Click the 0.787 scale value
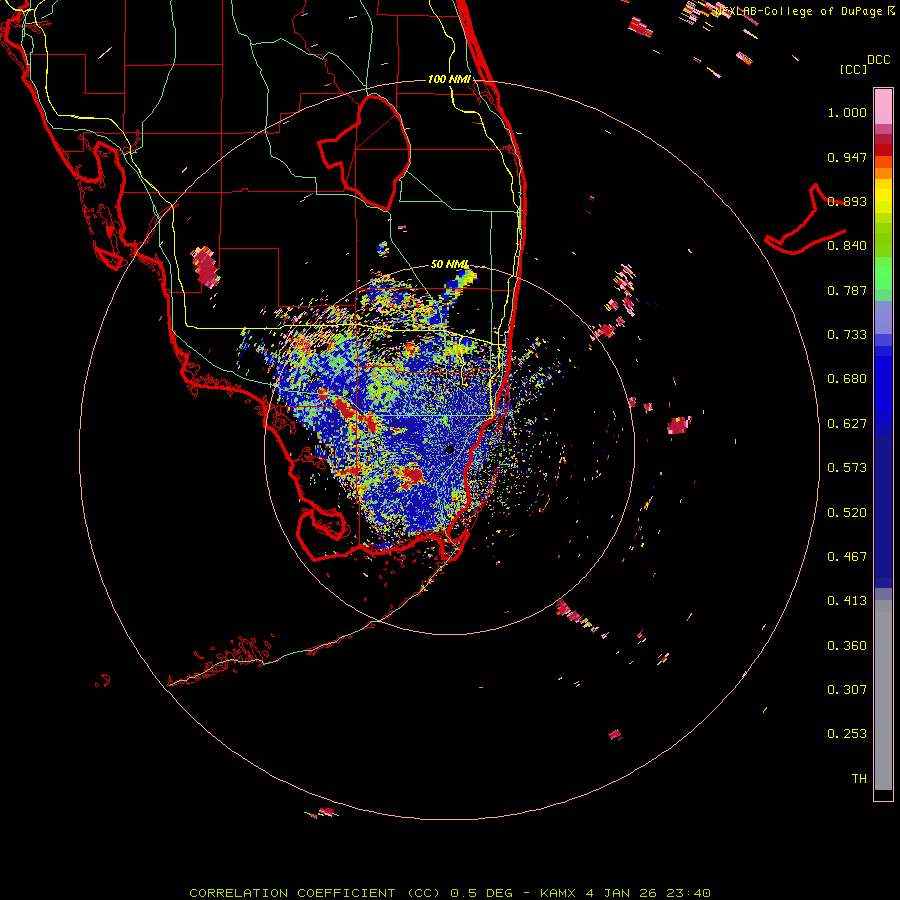 tap(847, 290)
